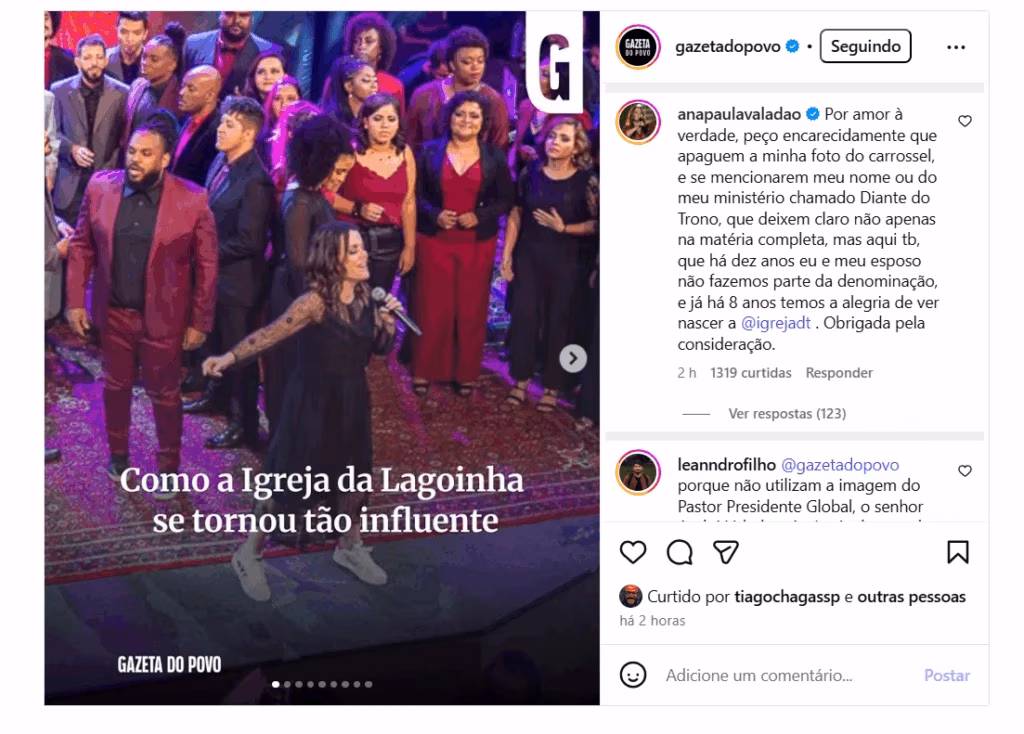Click Responder under anapaulavaladao's comment

click(839, 373)
